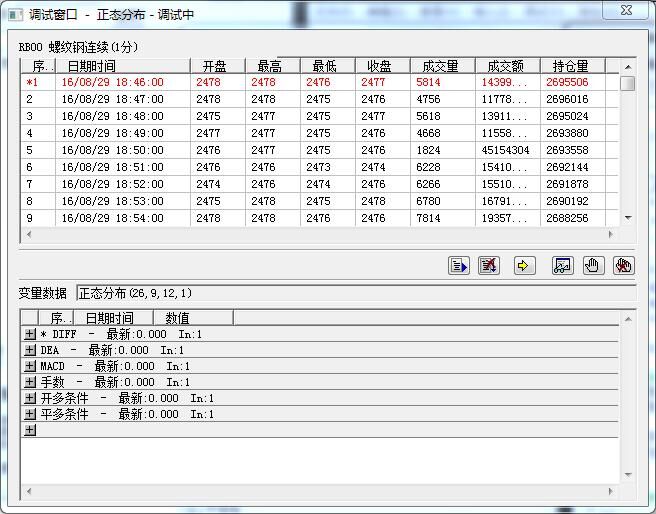Open the chart watch view icon
The width and height of the screenshot is (656, 514).
(x=562, y=265)
